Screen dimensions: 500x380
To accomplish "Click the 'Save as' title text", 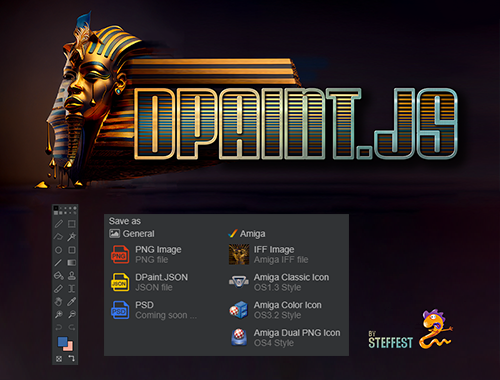I will coord(125,221).
